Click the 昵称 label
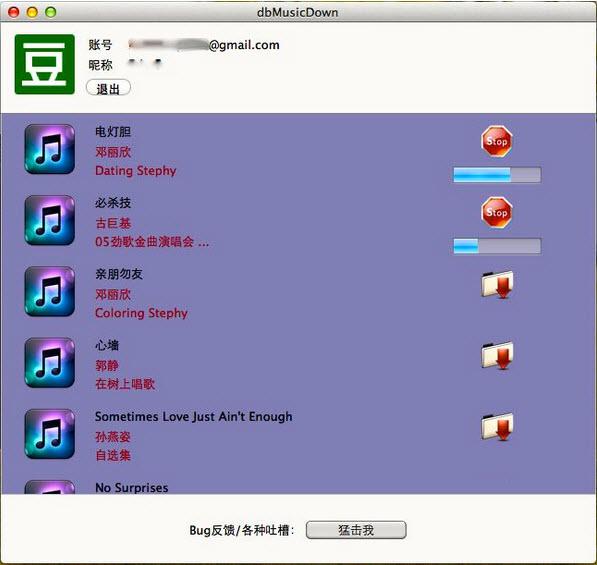Image resolution: width=597 pixels, height=565 pixels. (x=100, y=65)
